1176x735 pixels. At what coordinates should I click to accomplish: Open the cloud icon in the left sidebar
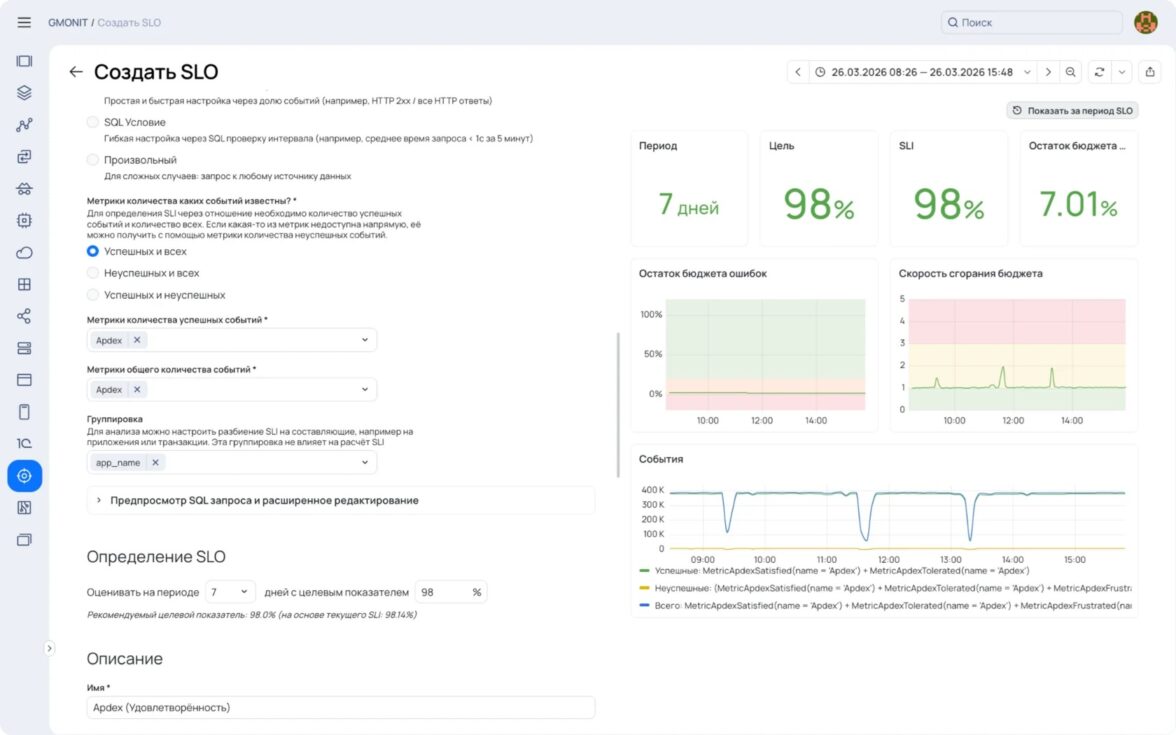pyautogui.click(x=24, y=252)
